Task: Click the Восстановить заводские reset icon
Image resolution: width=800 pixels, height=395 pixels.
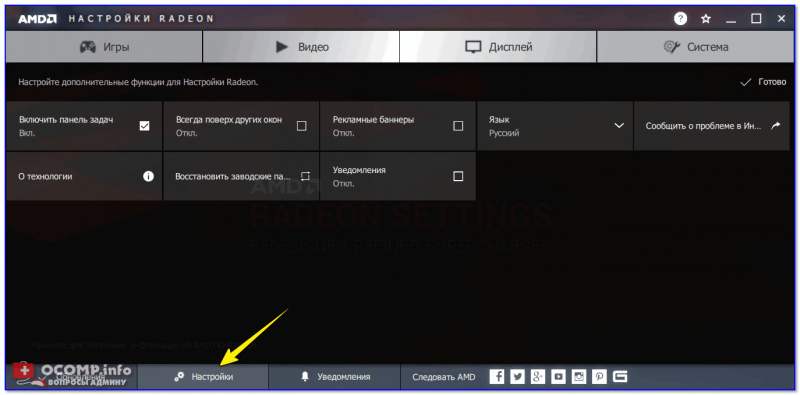Action: [x=305, y=177]
